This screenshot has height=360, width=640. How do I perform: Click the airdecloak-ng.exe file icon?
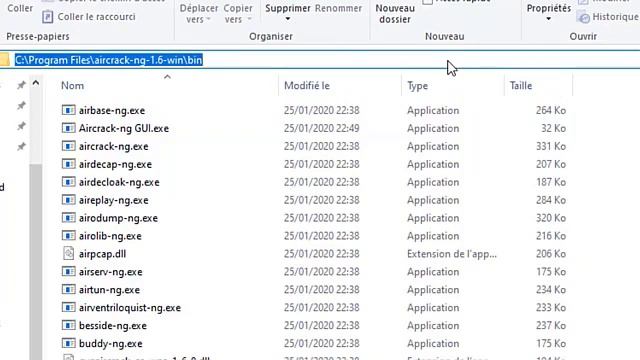[69, 182]
